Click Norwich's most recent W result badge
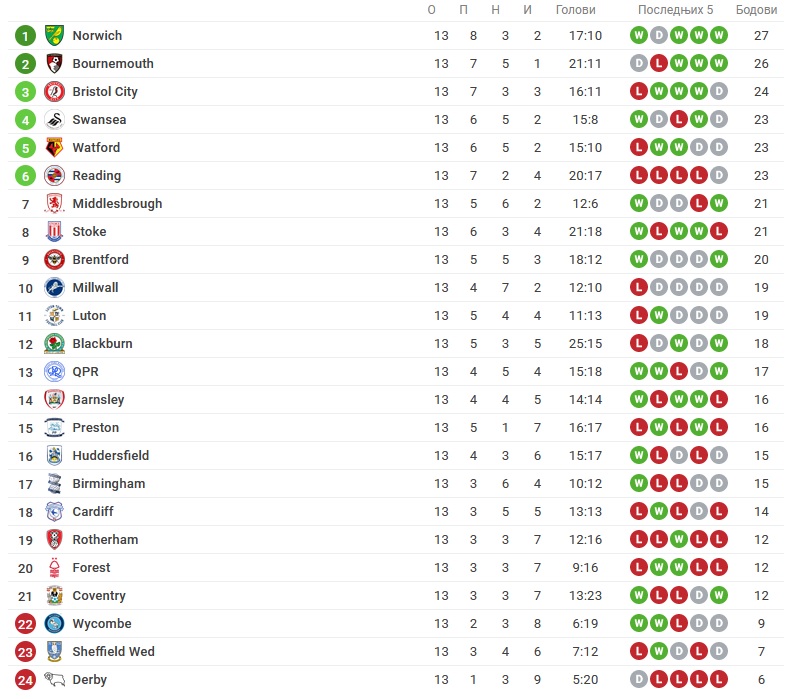791x699 pixels. pos(719,35)
